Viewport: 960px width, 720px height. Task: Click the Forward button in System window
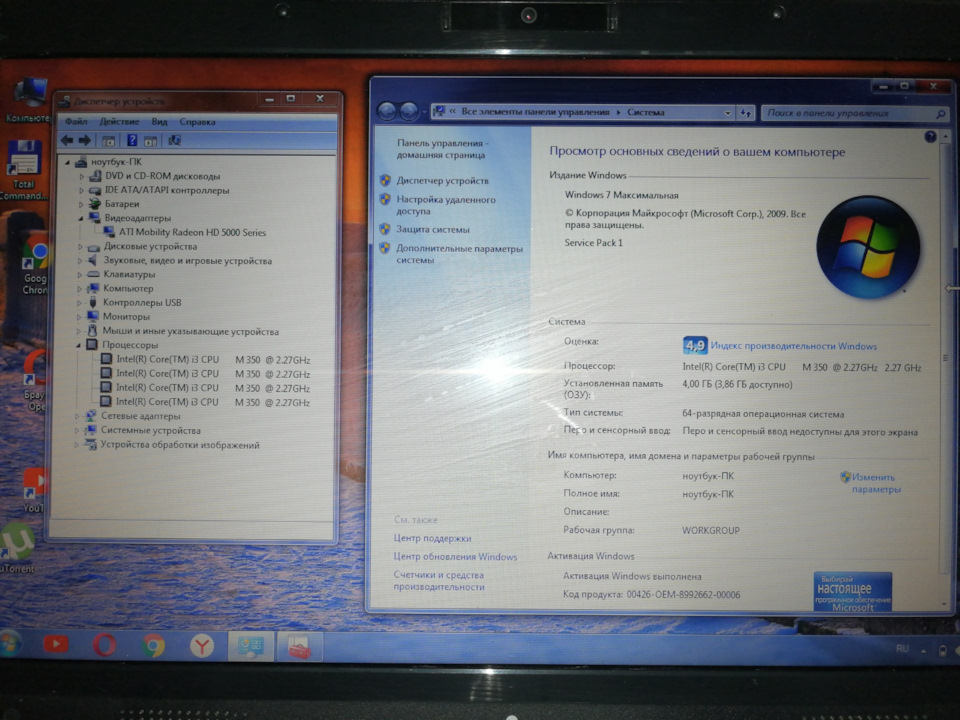(x=408, y=111)
